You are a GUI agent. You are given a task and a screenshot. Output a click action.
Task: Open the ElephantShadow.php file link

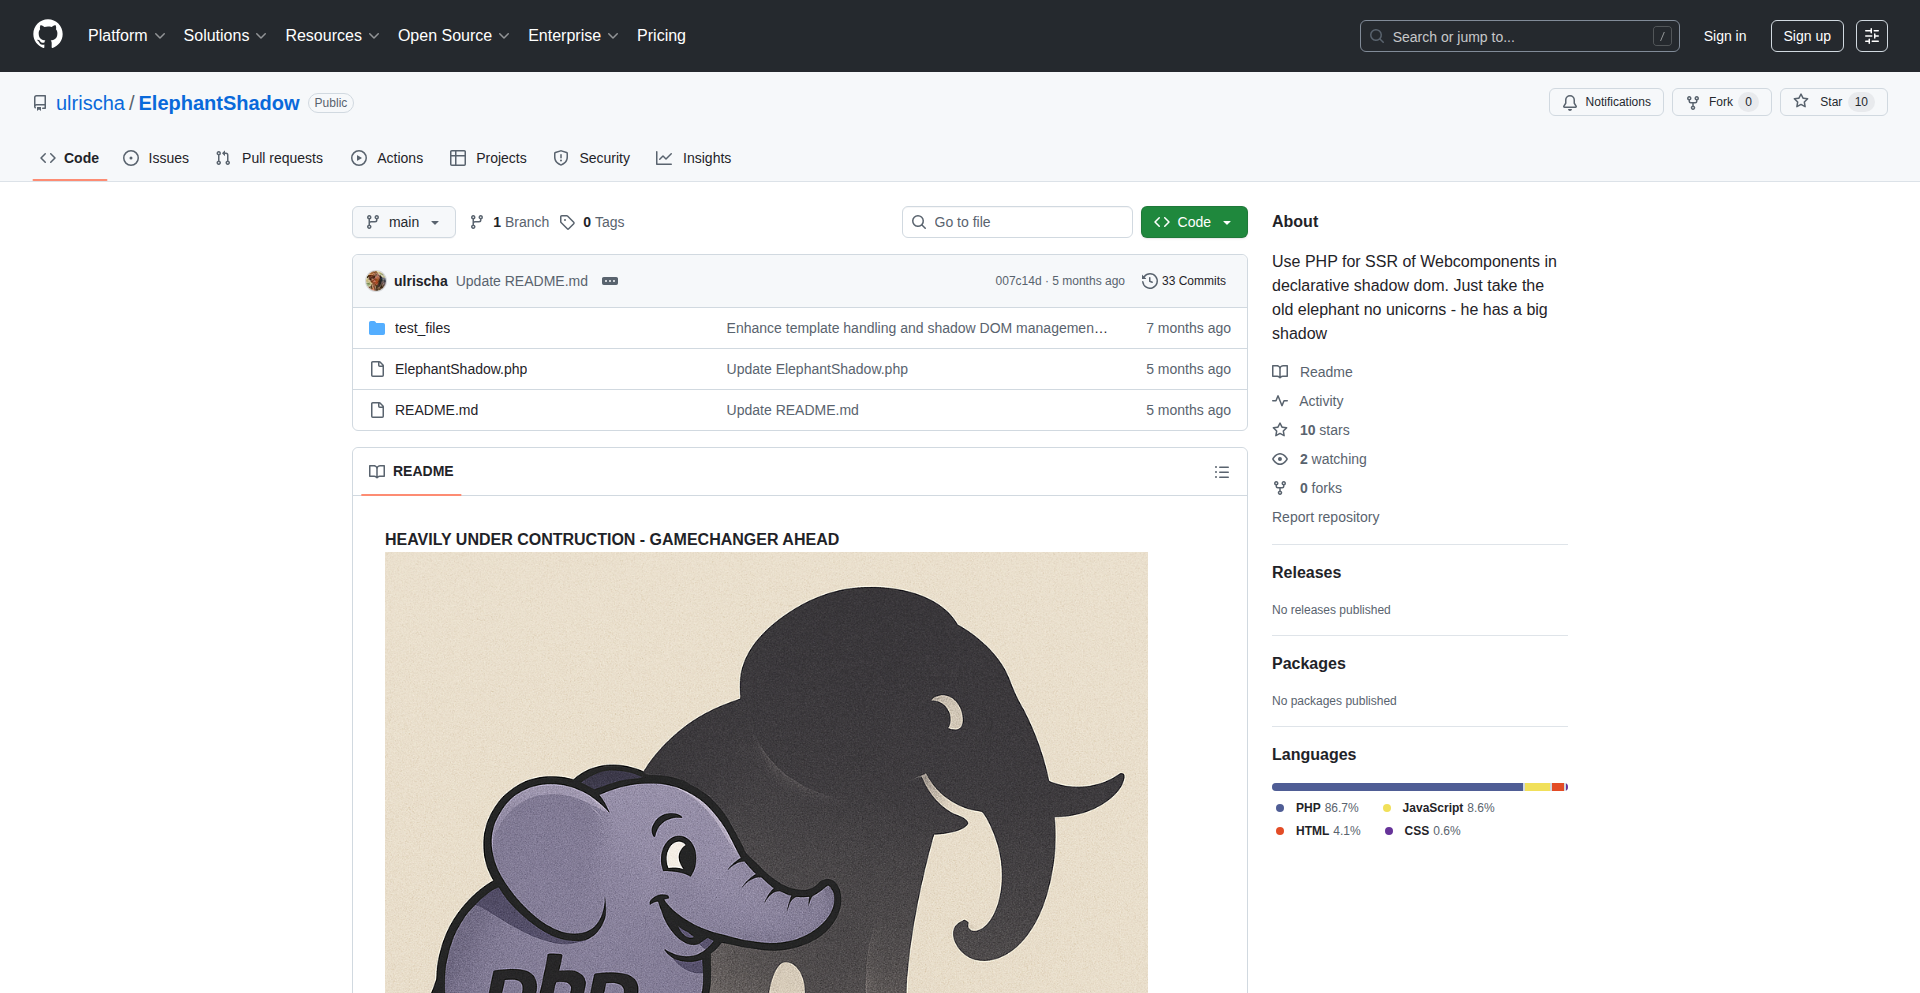point(460,369)
